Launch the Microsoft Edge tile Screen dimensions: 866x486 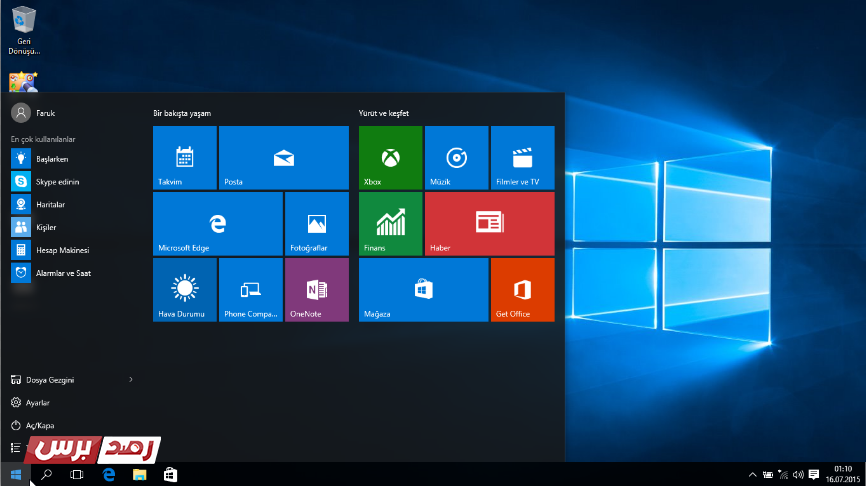point(218,224)
